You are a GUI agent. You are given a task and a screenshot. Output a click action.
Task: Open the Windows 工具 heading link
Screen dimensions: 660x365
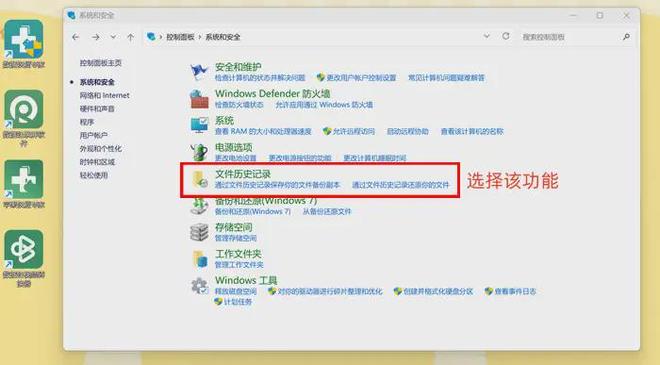pos(246,280)
